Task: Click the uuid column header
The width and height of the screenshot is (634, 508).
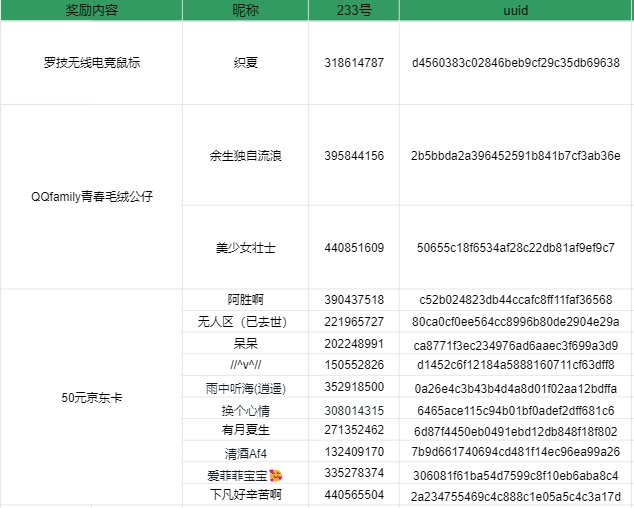Action: (515, 10)
